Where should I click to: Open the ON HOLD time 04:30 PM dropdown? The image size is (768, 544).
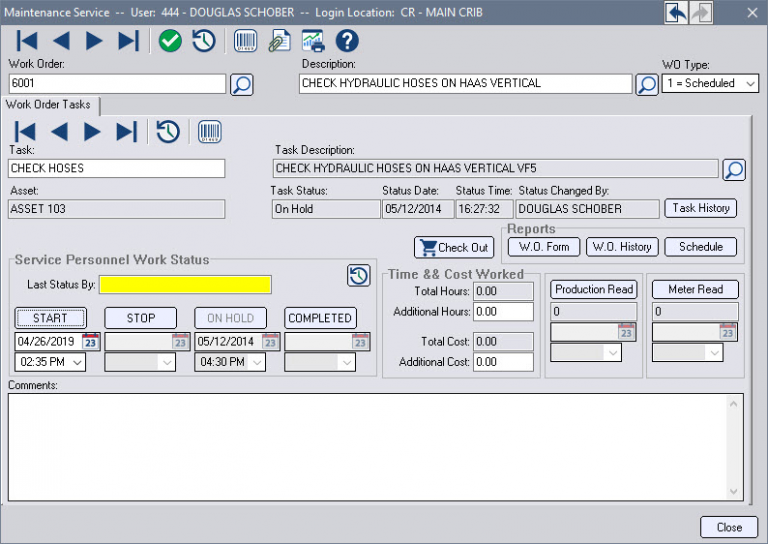coord(257,362)
